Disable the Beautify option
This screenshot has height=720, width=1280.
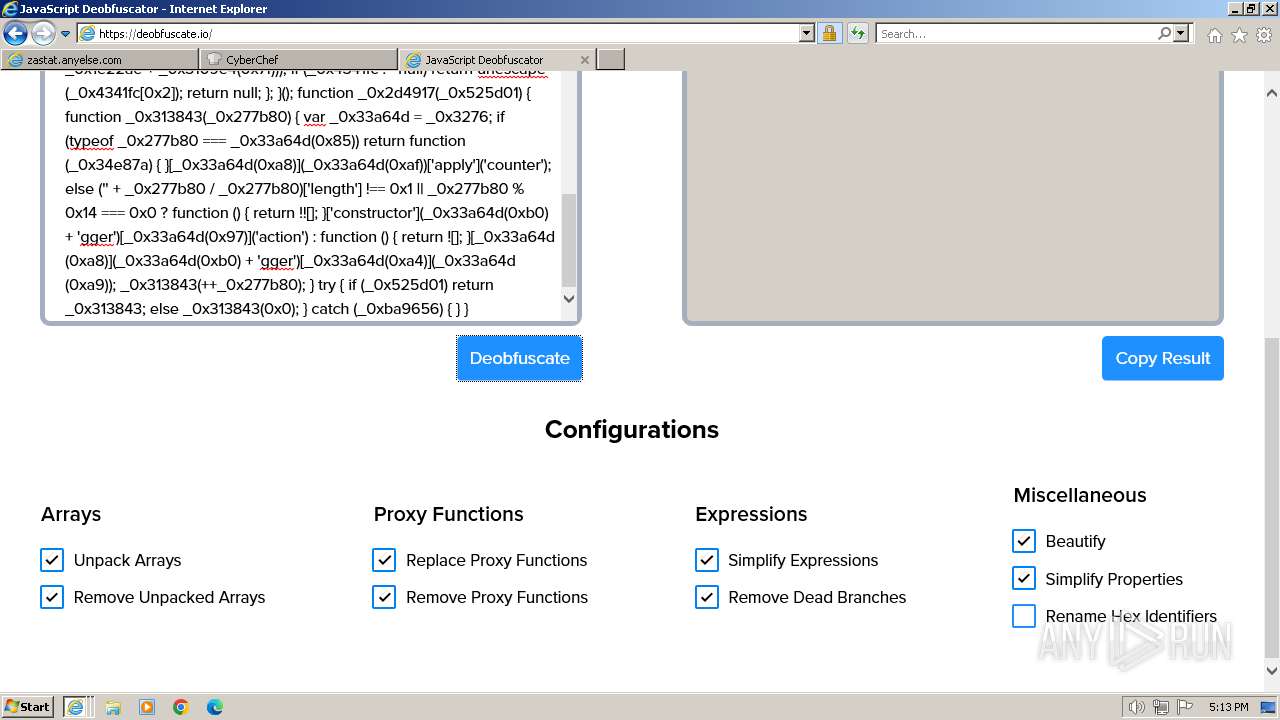click(x=1024, y=541)
